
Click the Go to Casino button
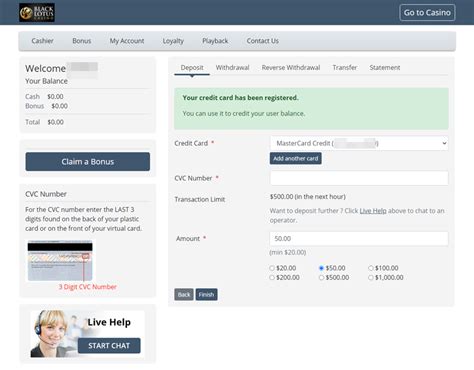pos(427,13)
